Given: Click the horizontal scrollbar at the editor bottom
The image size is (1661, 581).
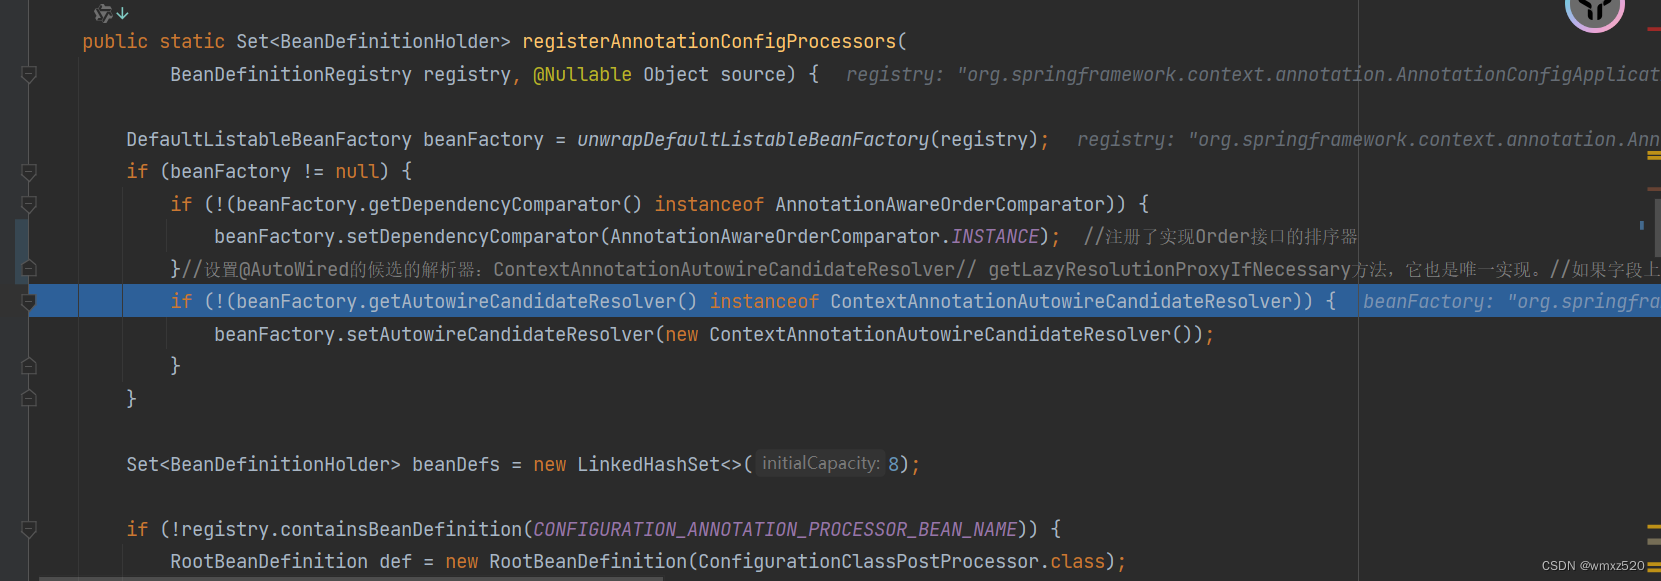Looking at the screenshot, I should [x=350, y=578].
